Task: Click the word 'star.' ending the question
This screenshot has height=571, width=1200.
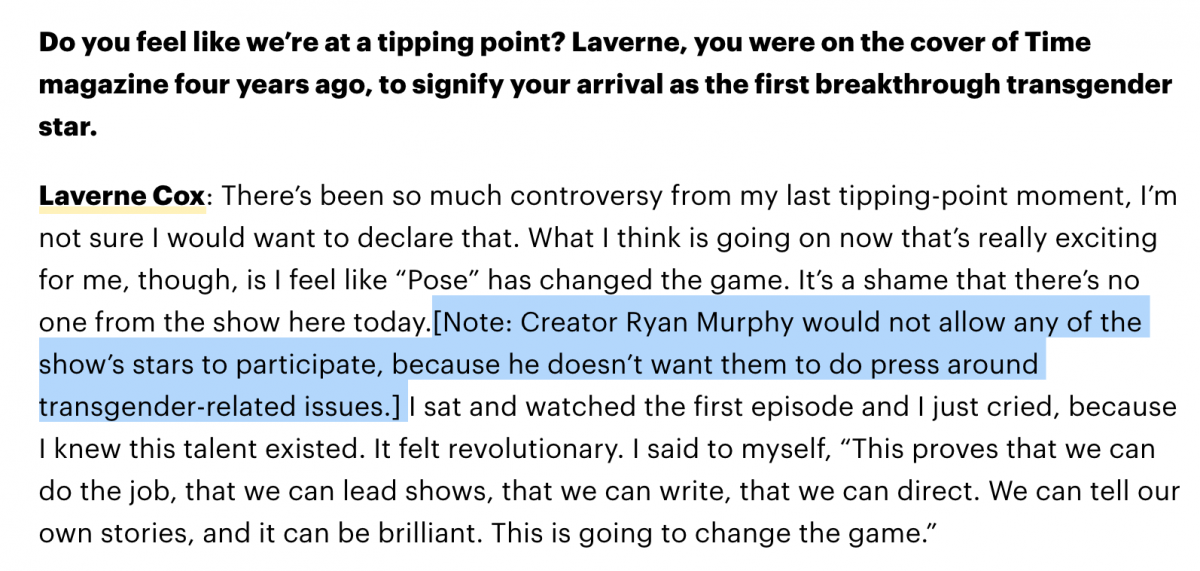Action: click(67, 129)
